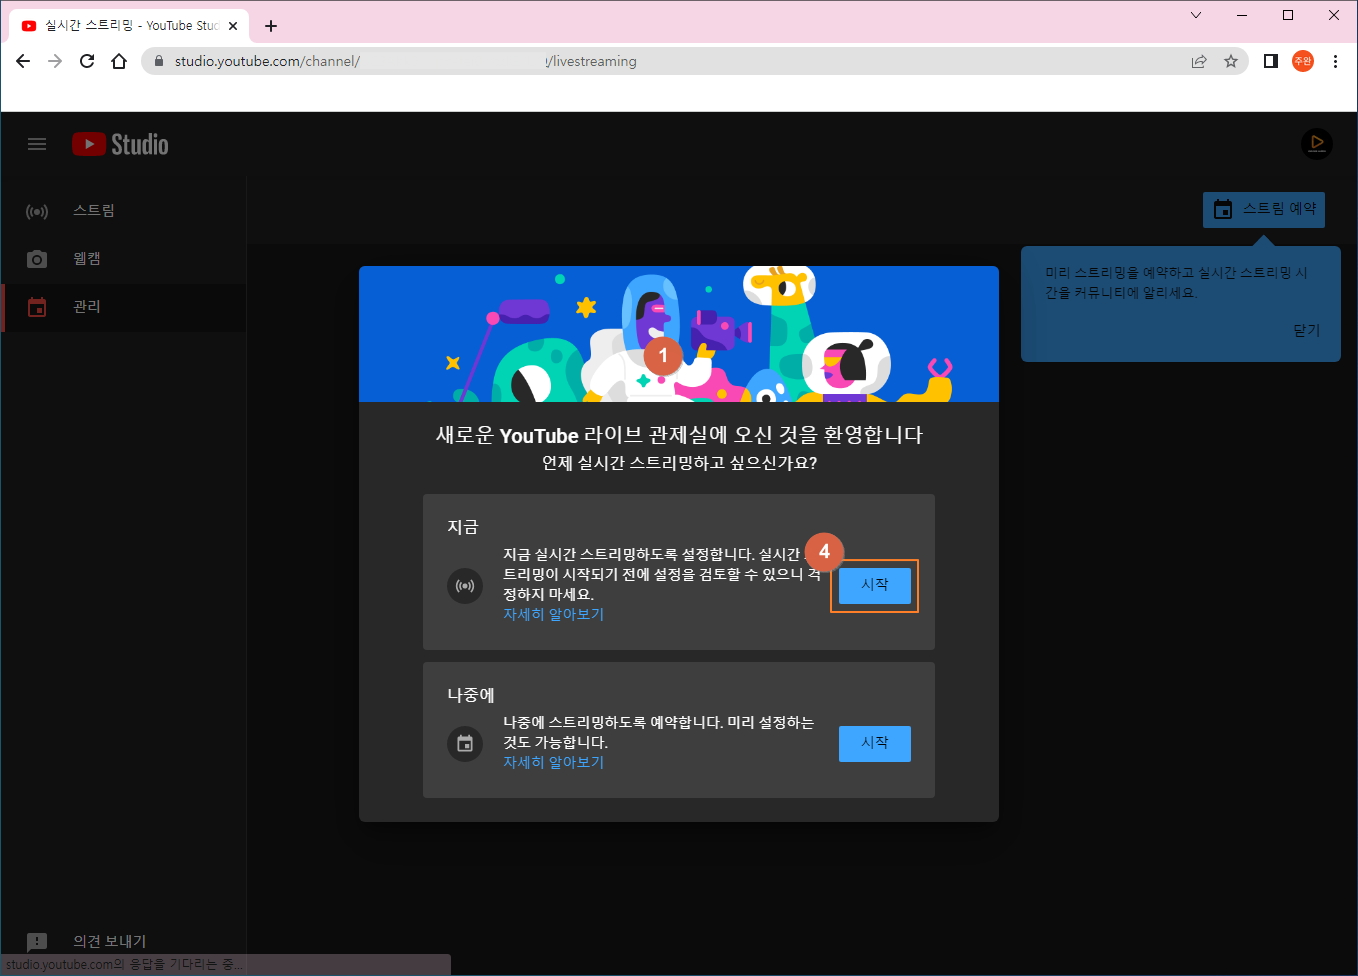1358x976 pixels.
Task: Open YouTube Studio account avatar top right
Action: [1317, 144]
